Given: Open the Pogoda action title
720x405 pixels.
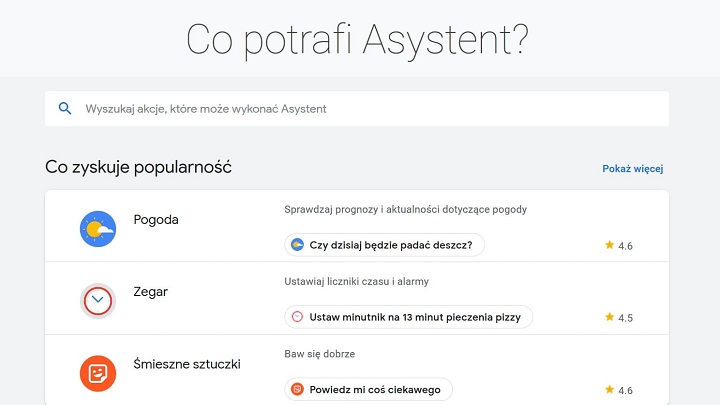Looking at the screenshot, I should pos(156,220).
